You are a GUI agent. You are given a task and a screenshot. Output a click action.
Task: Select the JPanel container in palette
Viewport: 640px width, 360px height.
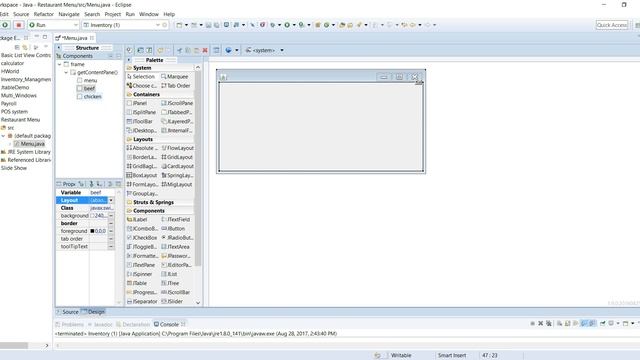click(137, 103)
